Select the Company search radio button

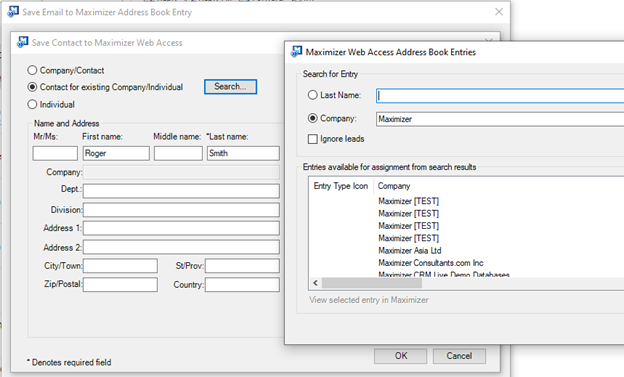coord(313,118)
